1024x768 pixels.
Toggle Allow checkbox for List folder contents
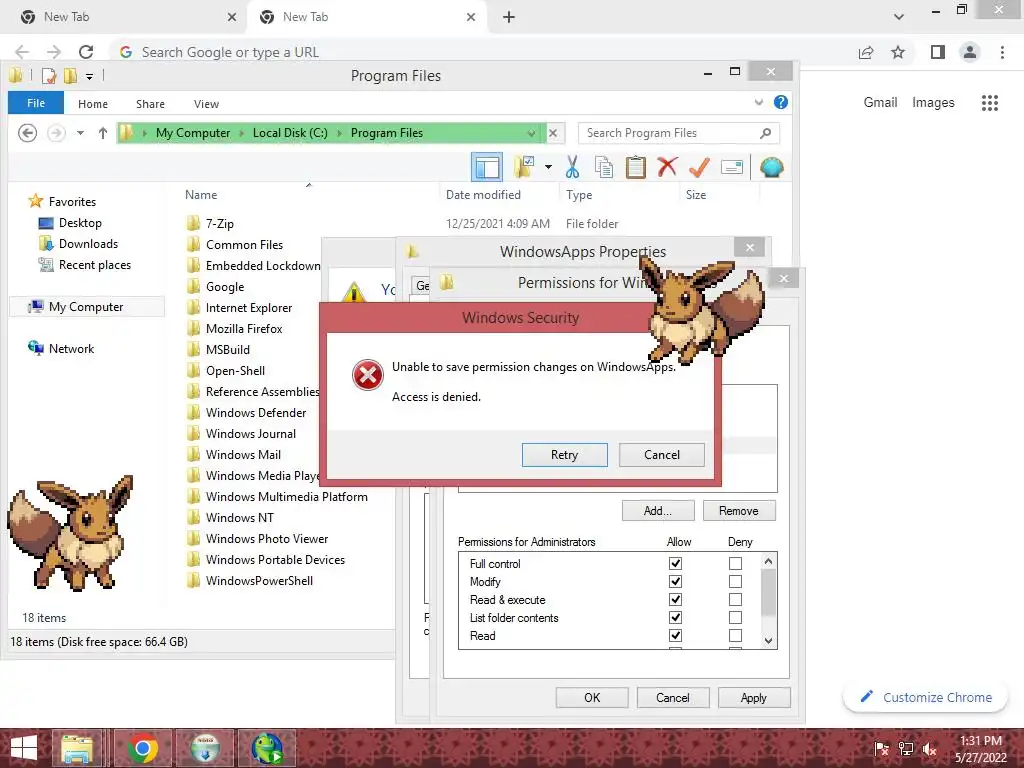675,617
